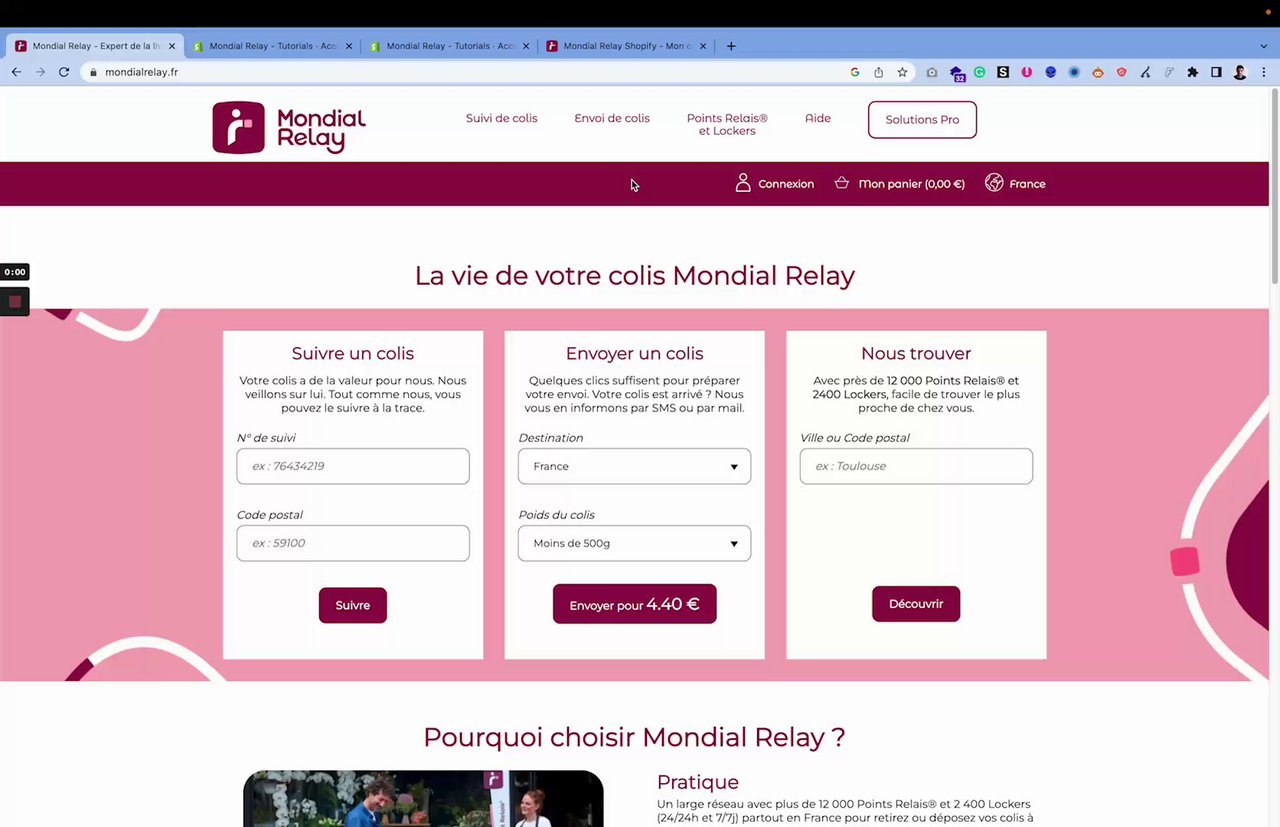Click the Mondial Relay logo

[x=289, y=127]
